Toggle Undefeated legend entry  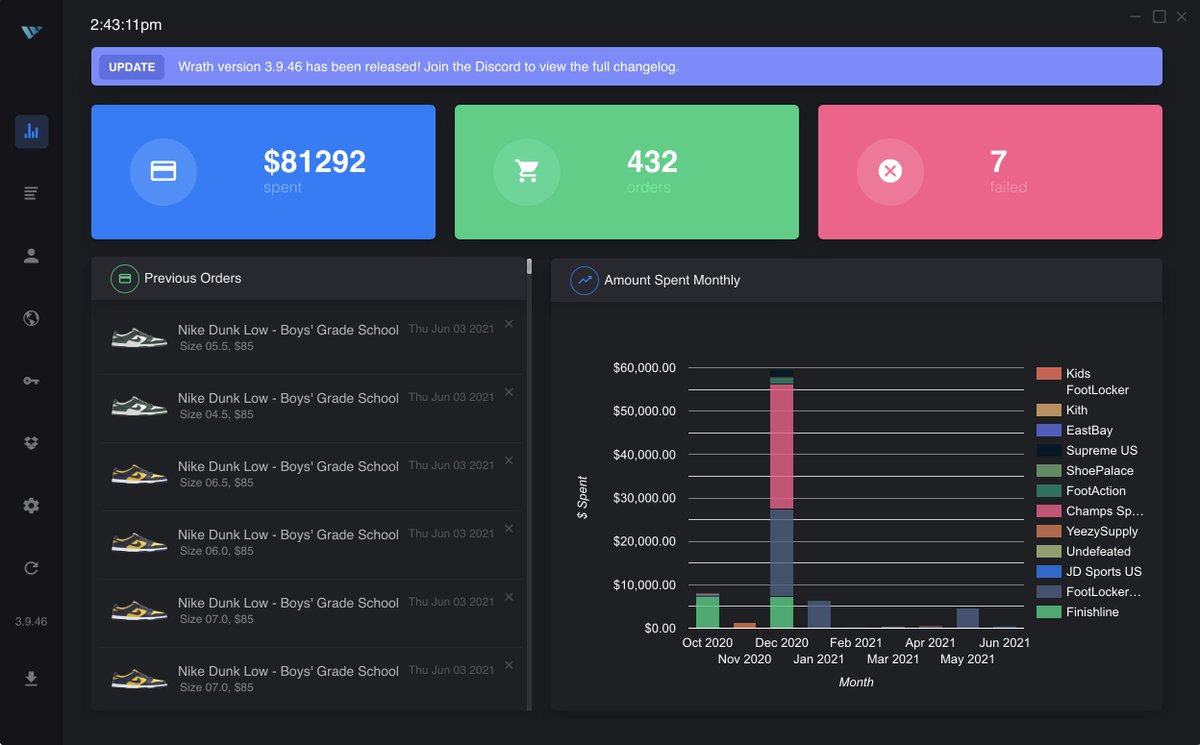pos(1084,551)
